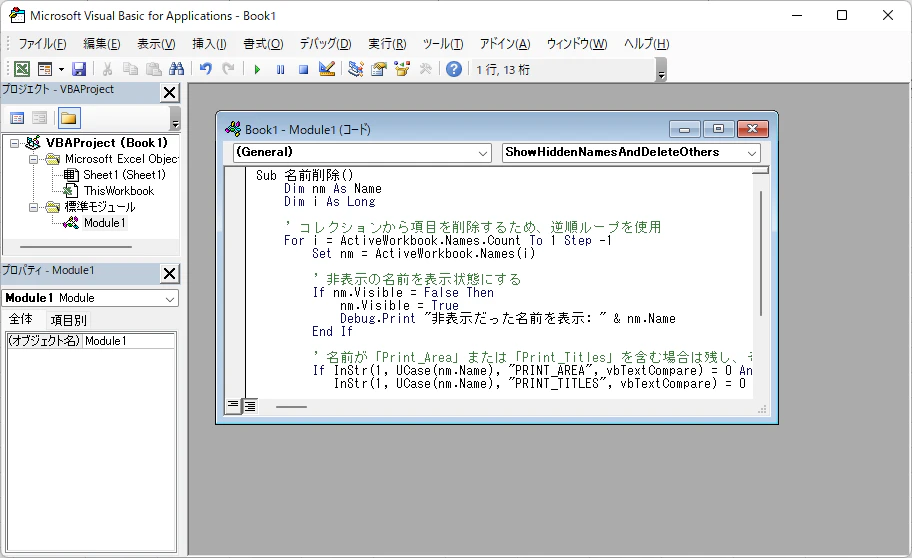This screenshot has height=558, width=912.
Task: Open the Object Browser toolbar icon
Action: [402, 69]
